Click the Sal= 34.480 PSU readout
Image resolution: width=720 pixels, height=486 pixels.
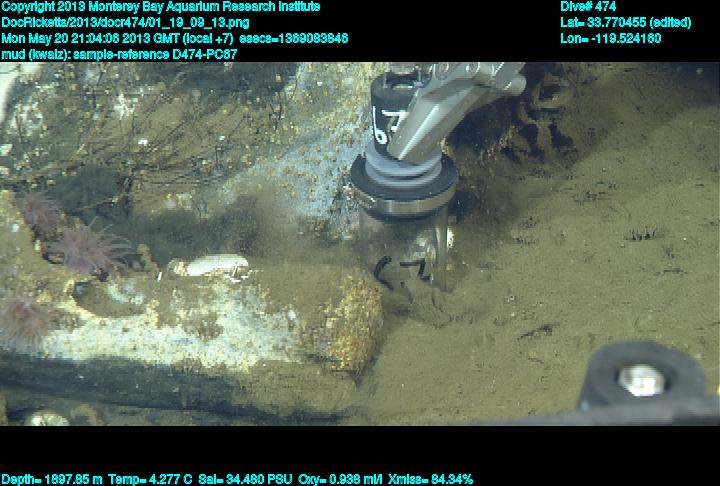click(245, 478)
